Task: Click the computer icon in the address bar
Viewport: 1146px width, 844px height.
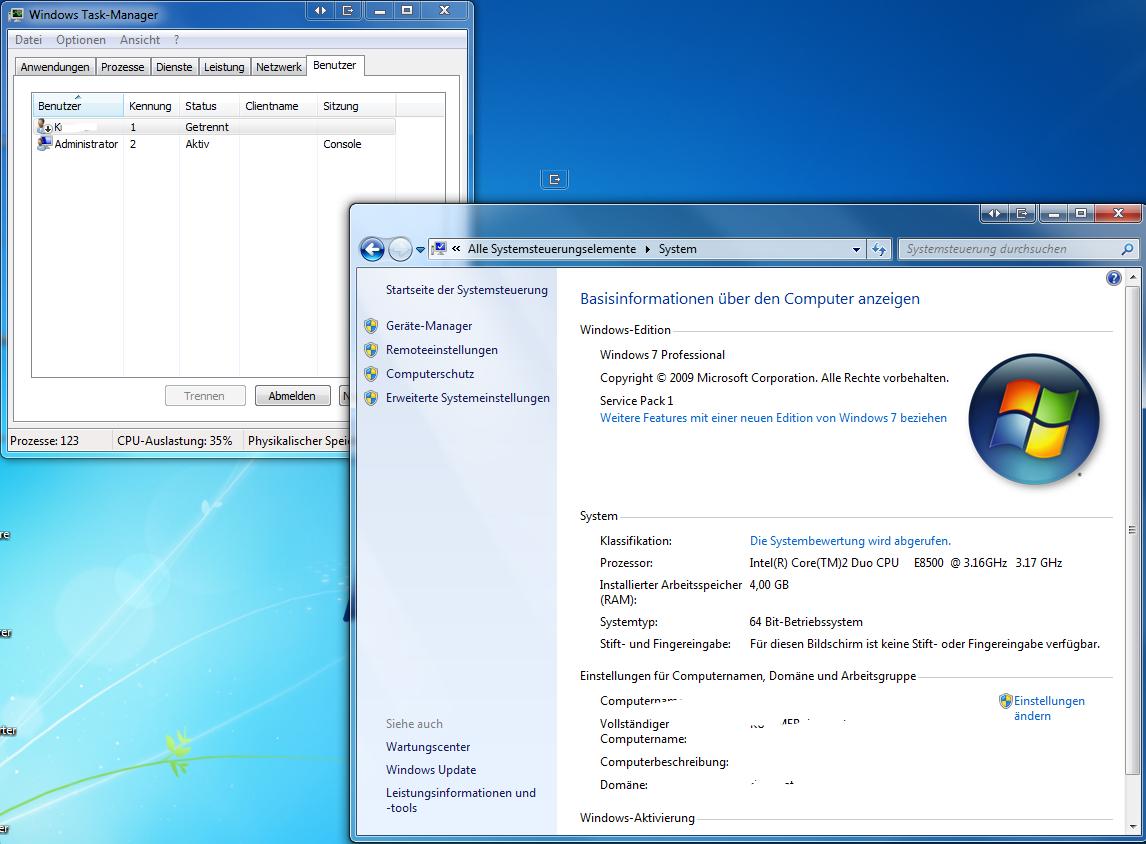Action: click(x=438, y=249)
